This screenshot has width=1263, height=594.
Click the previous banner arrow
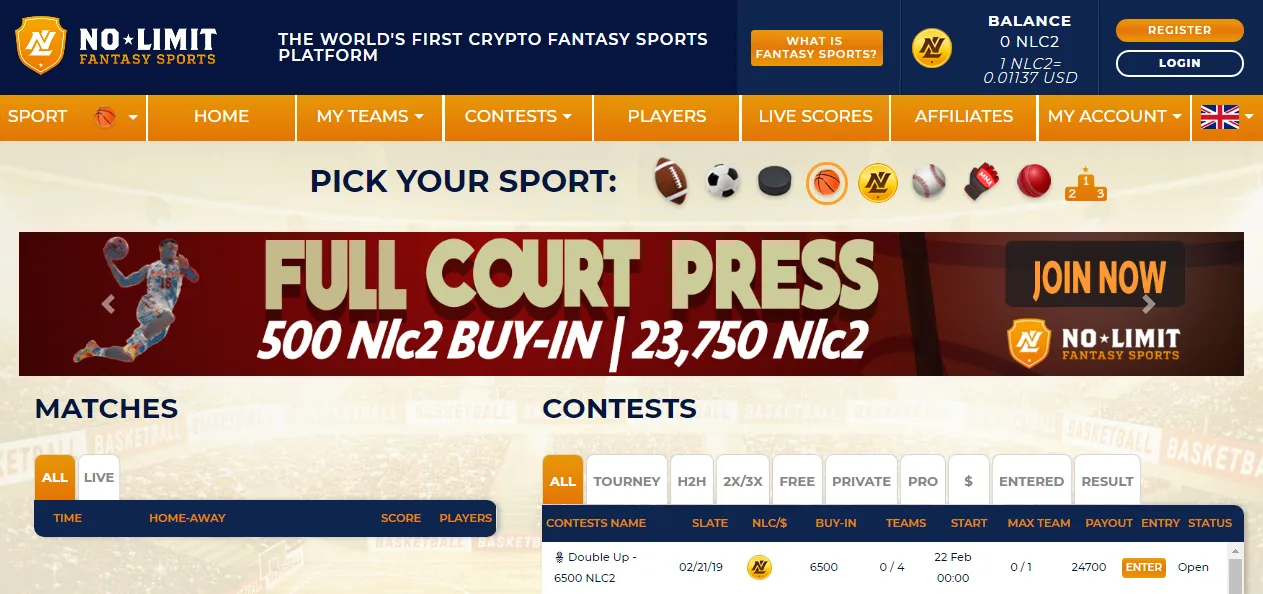[x=108, y=304]
